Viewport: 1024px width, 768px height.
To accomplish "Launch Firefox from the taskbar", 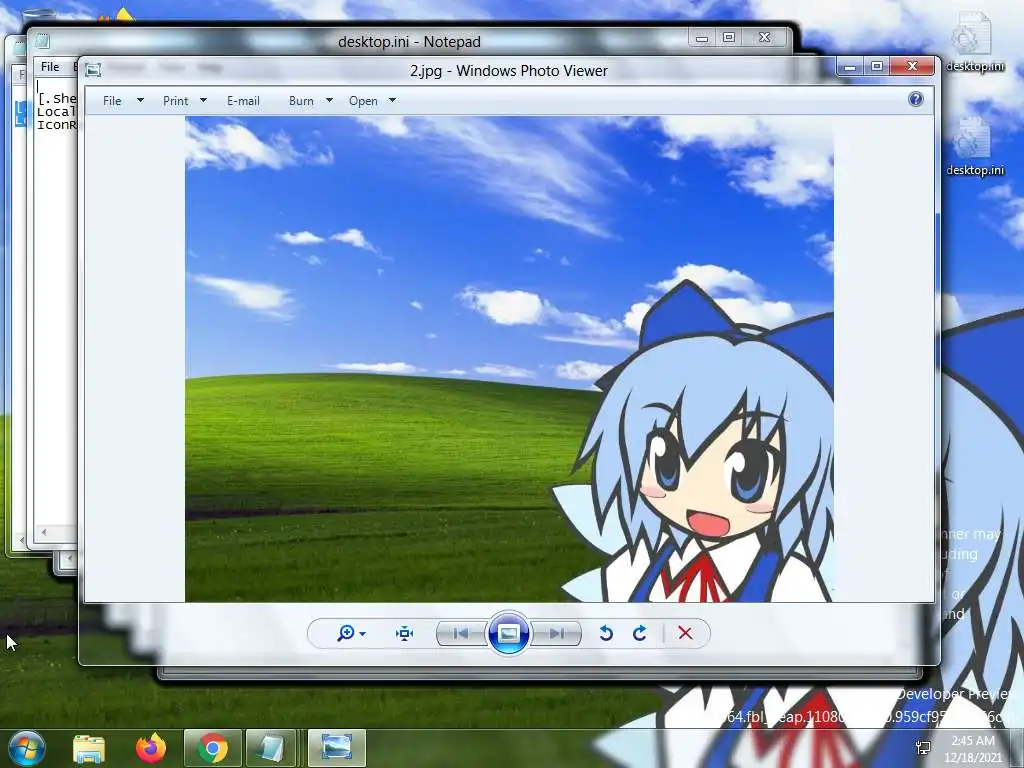I will 152,748.
